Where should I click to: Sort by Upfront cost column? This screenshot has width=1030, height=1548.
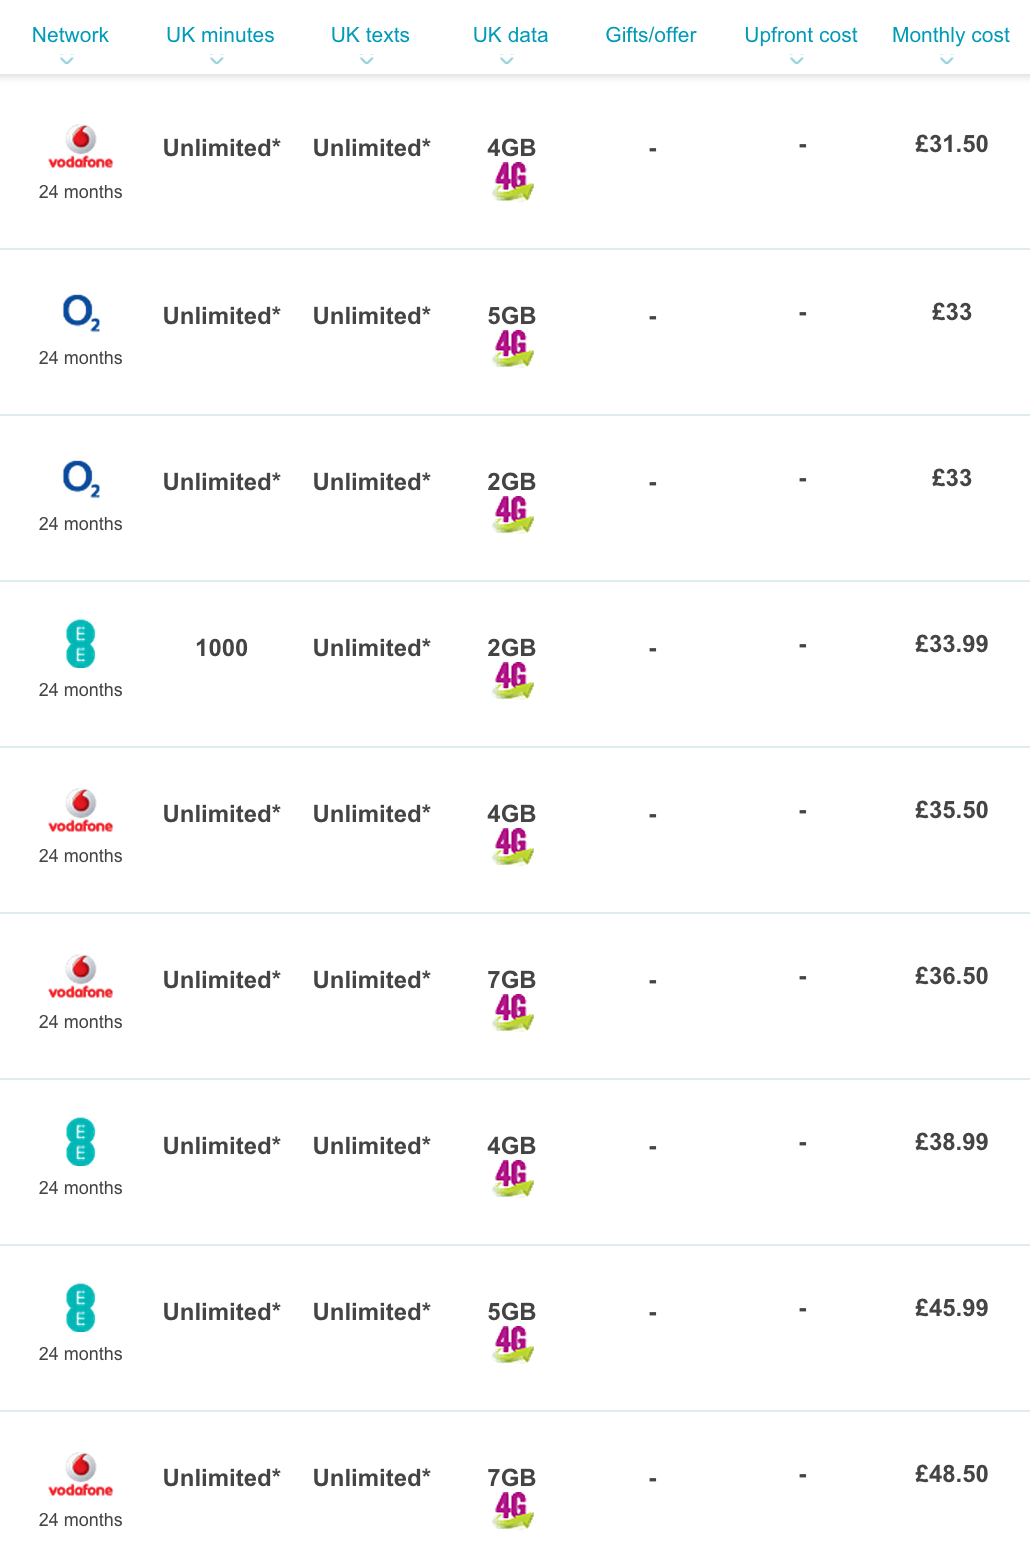click(801, 35)
